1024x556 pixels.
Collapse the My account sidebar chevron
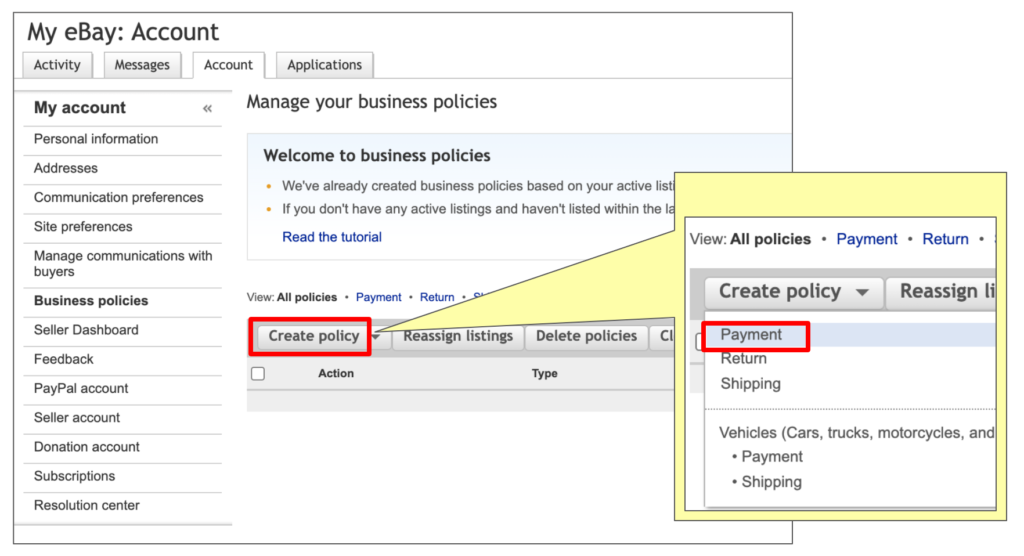pos(207,108)
